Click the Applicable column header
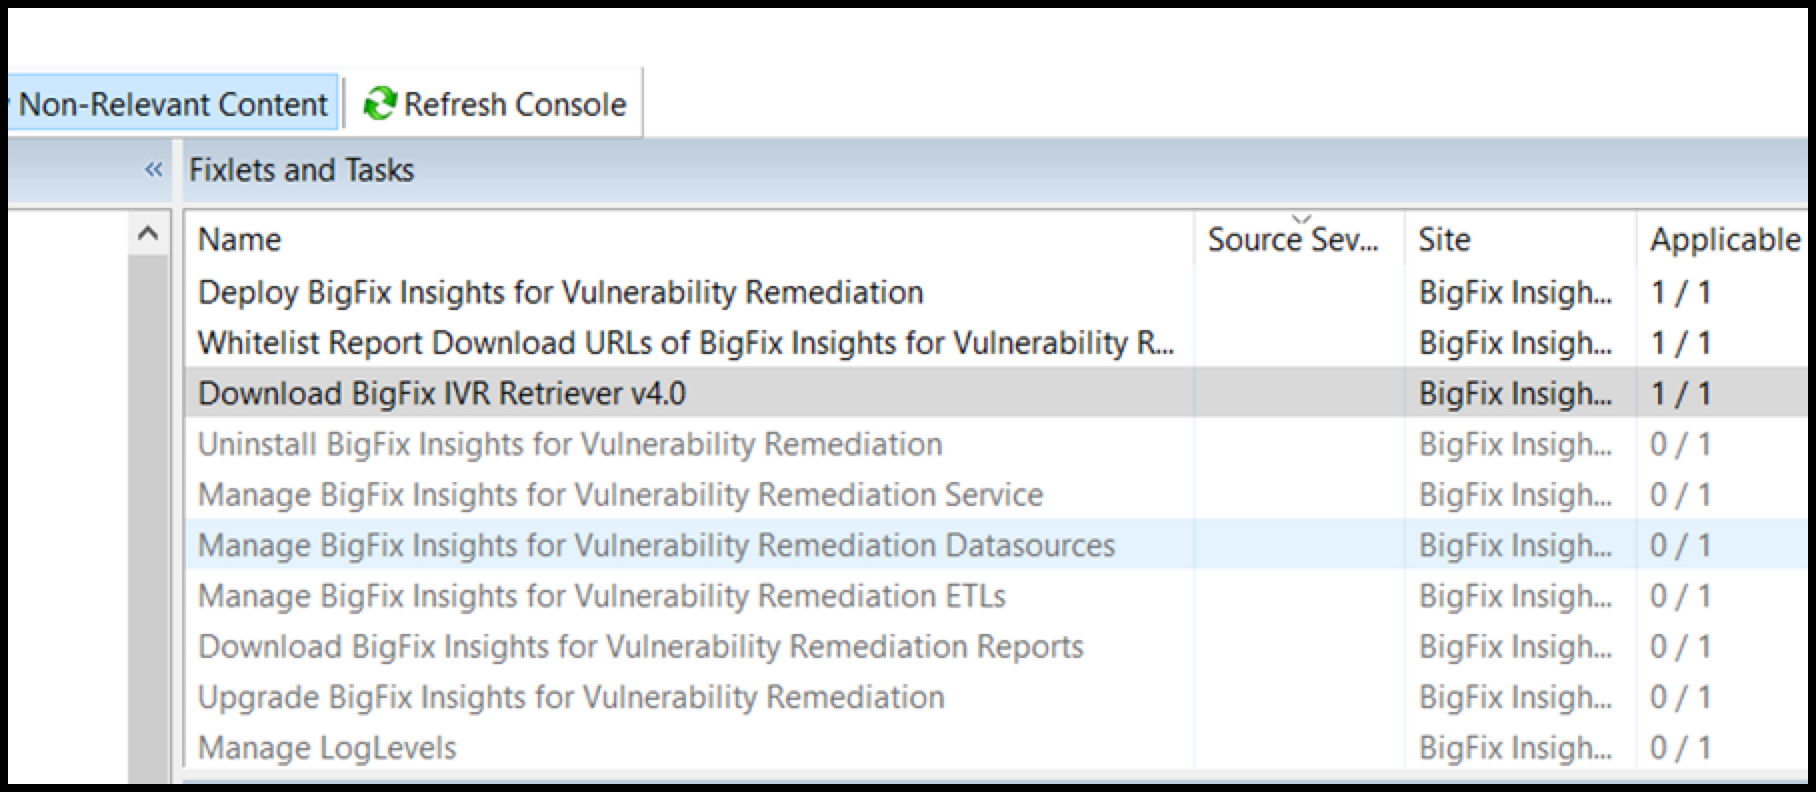The height and width of the screenshot is (792, 1816). [x=1724, y=240]
